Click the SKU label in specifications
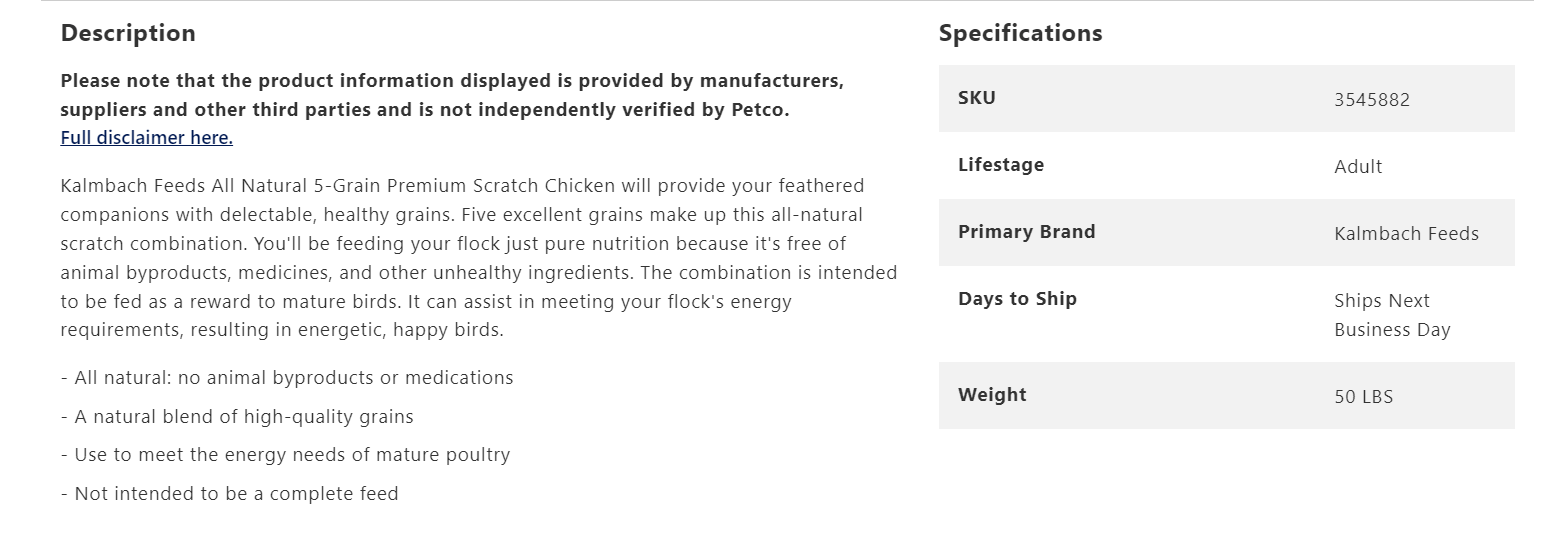 point(977,98)
